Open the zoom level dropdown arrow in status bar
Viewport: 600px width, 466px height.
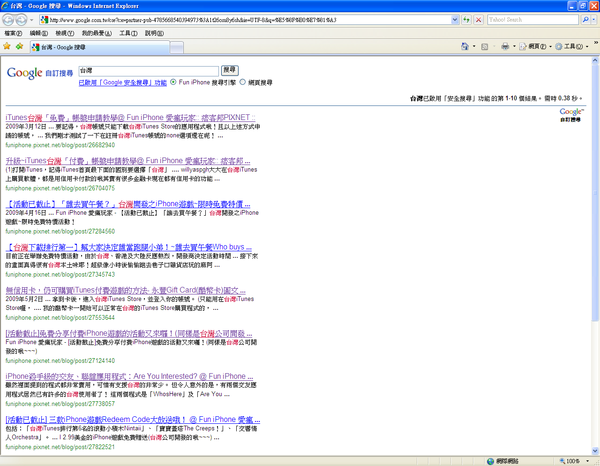click(x=588, y=461)
